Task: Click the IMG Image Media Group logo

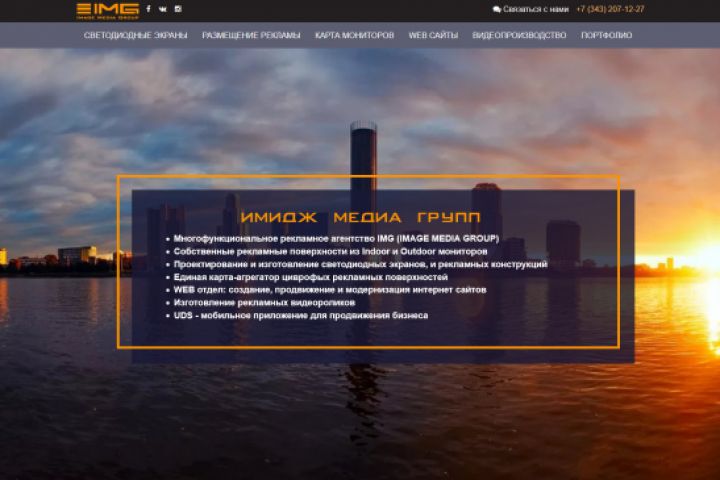Action: click(107, 11)
